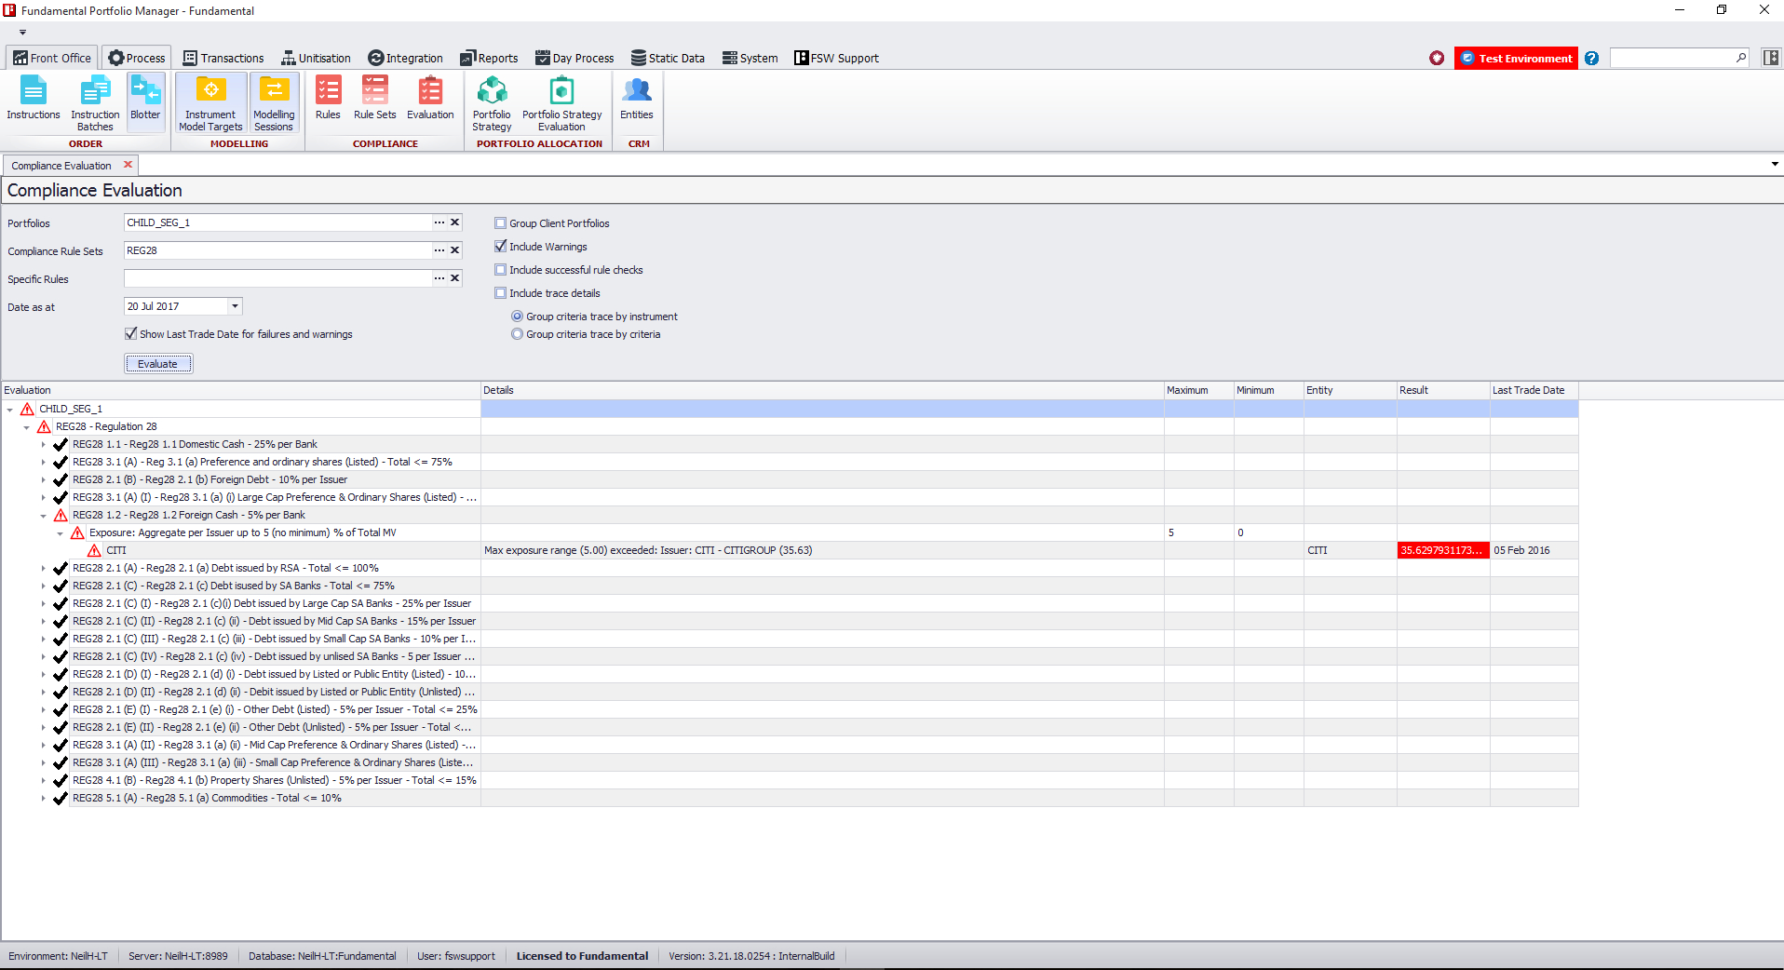Enable Include successful rule checks
This screenshot has width=1784, height=970.
500,269
